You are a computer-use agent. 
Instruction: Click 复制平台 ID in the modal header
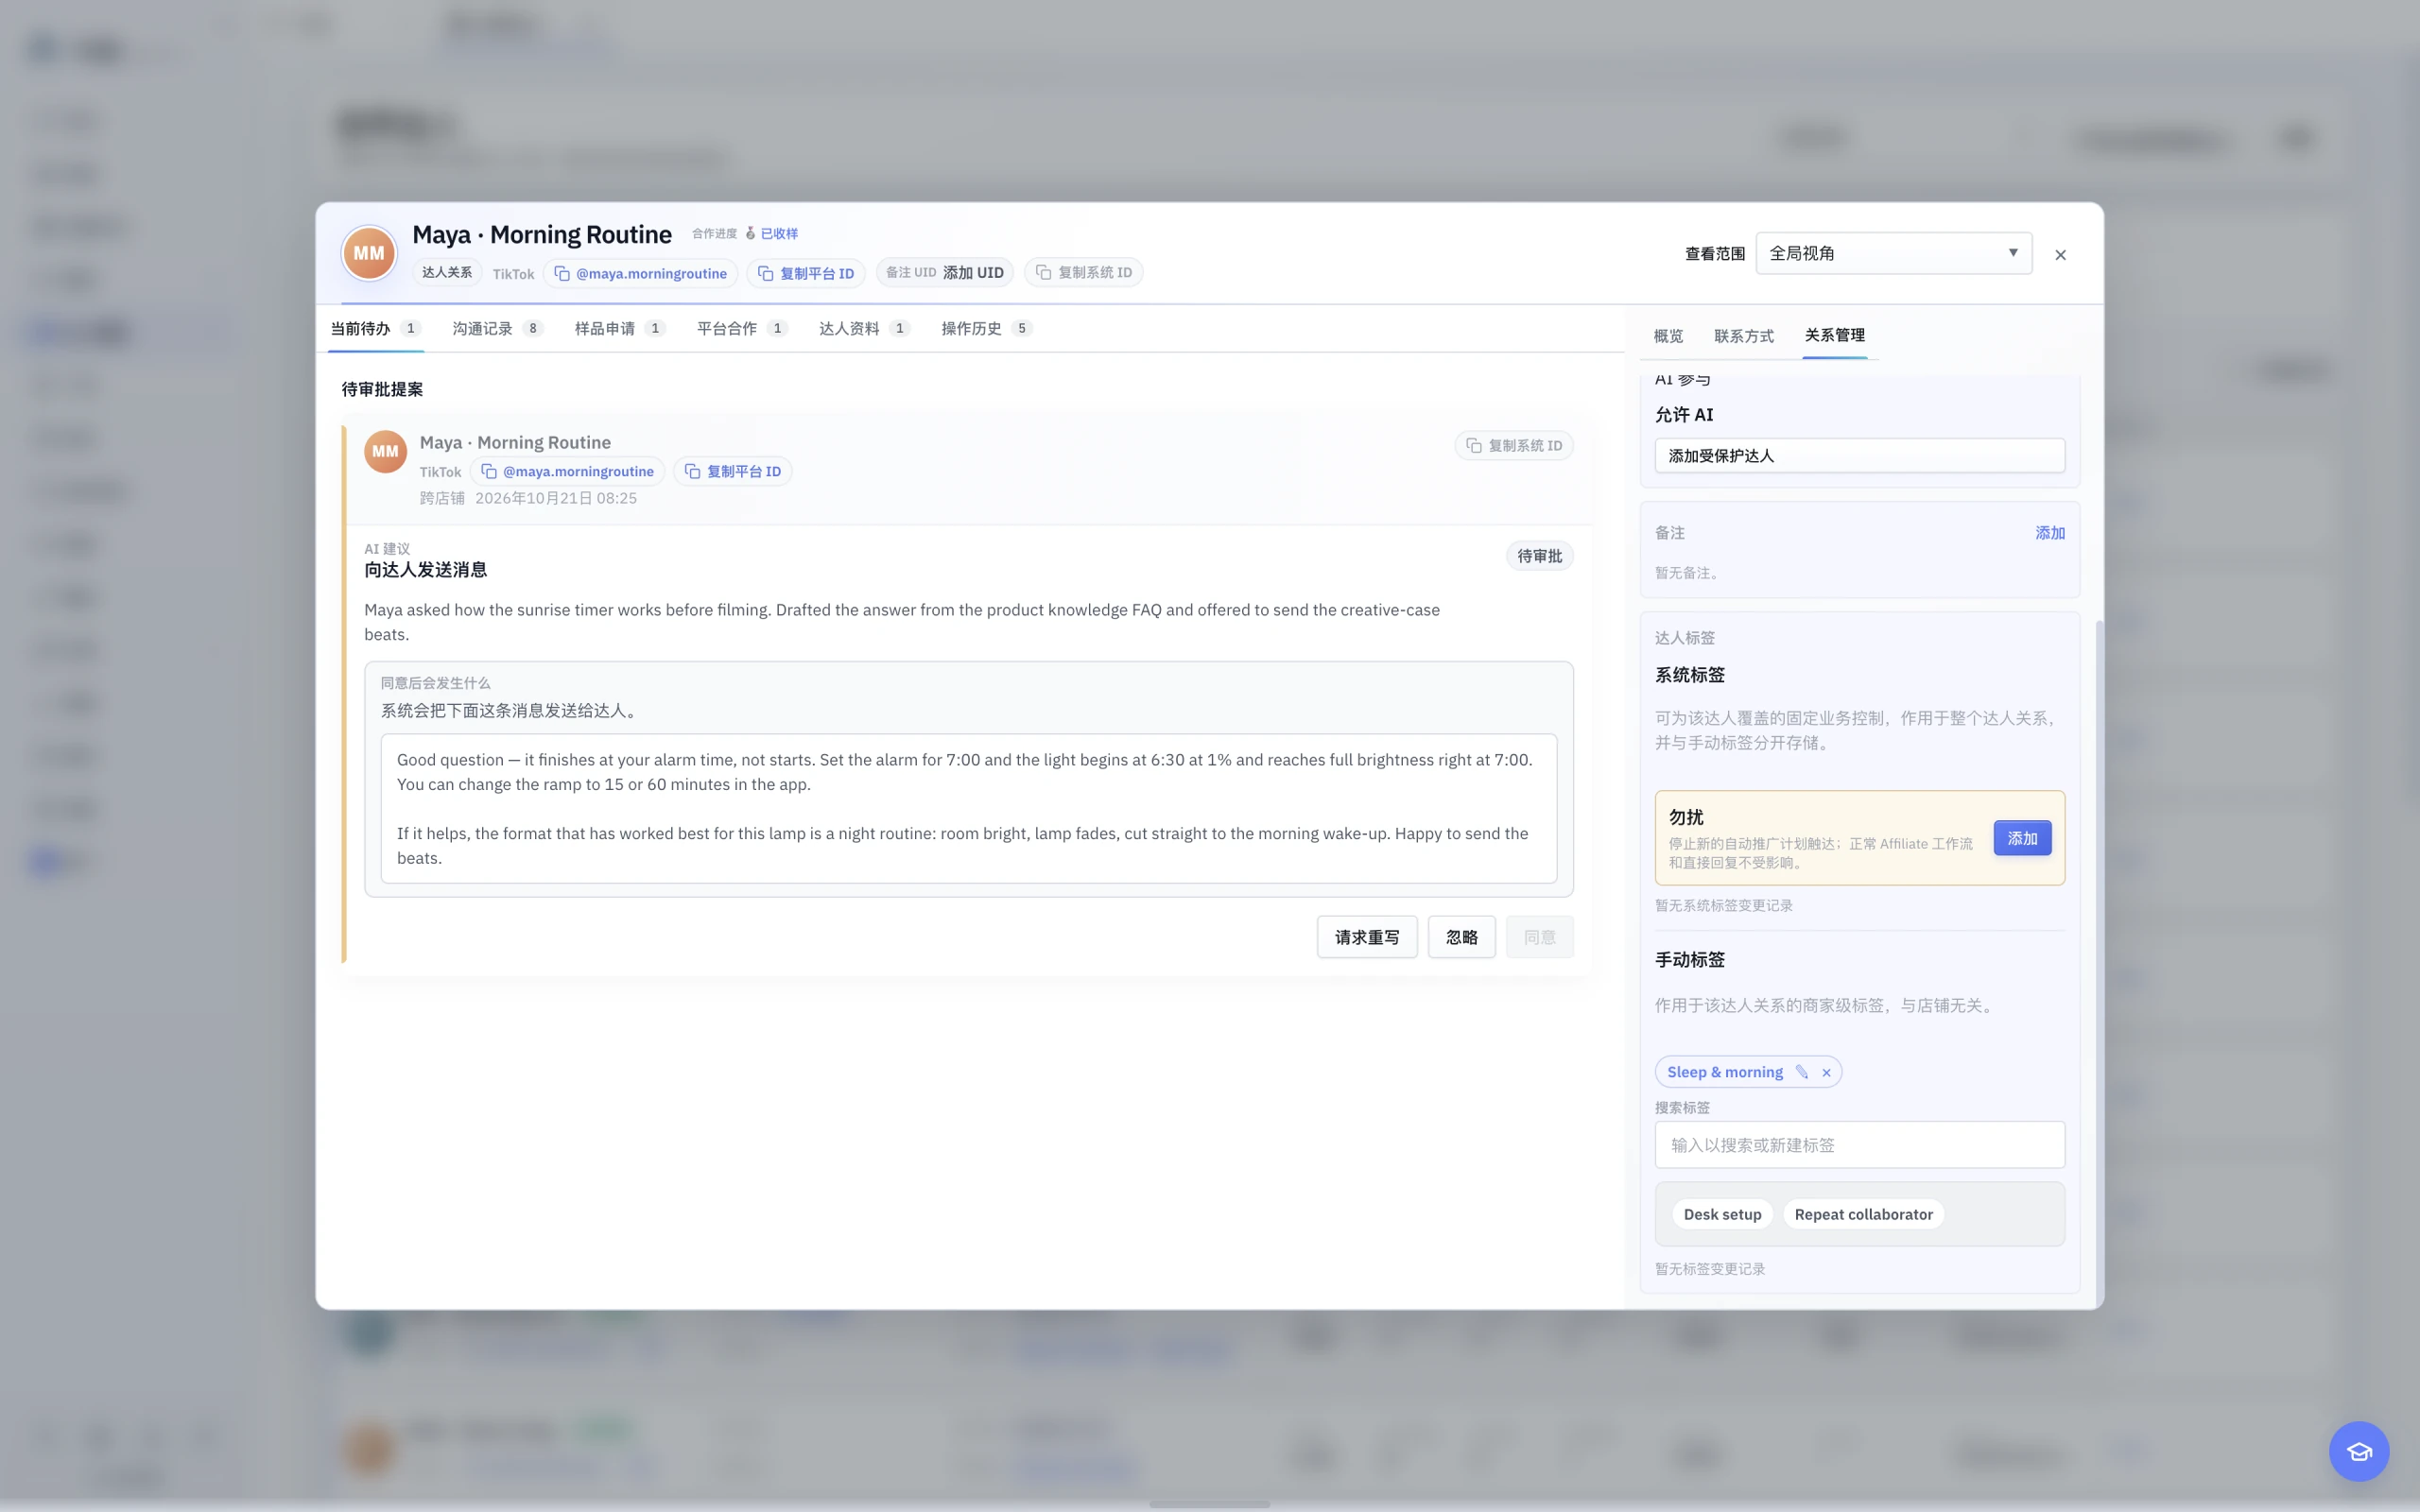[806, 273]
